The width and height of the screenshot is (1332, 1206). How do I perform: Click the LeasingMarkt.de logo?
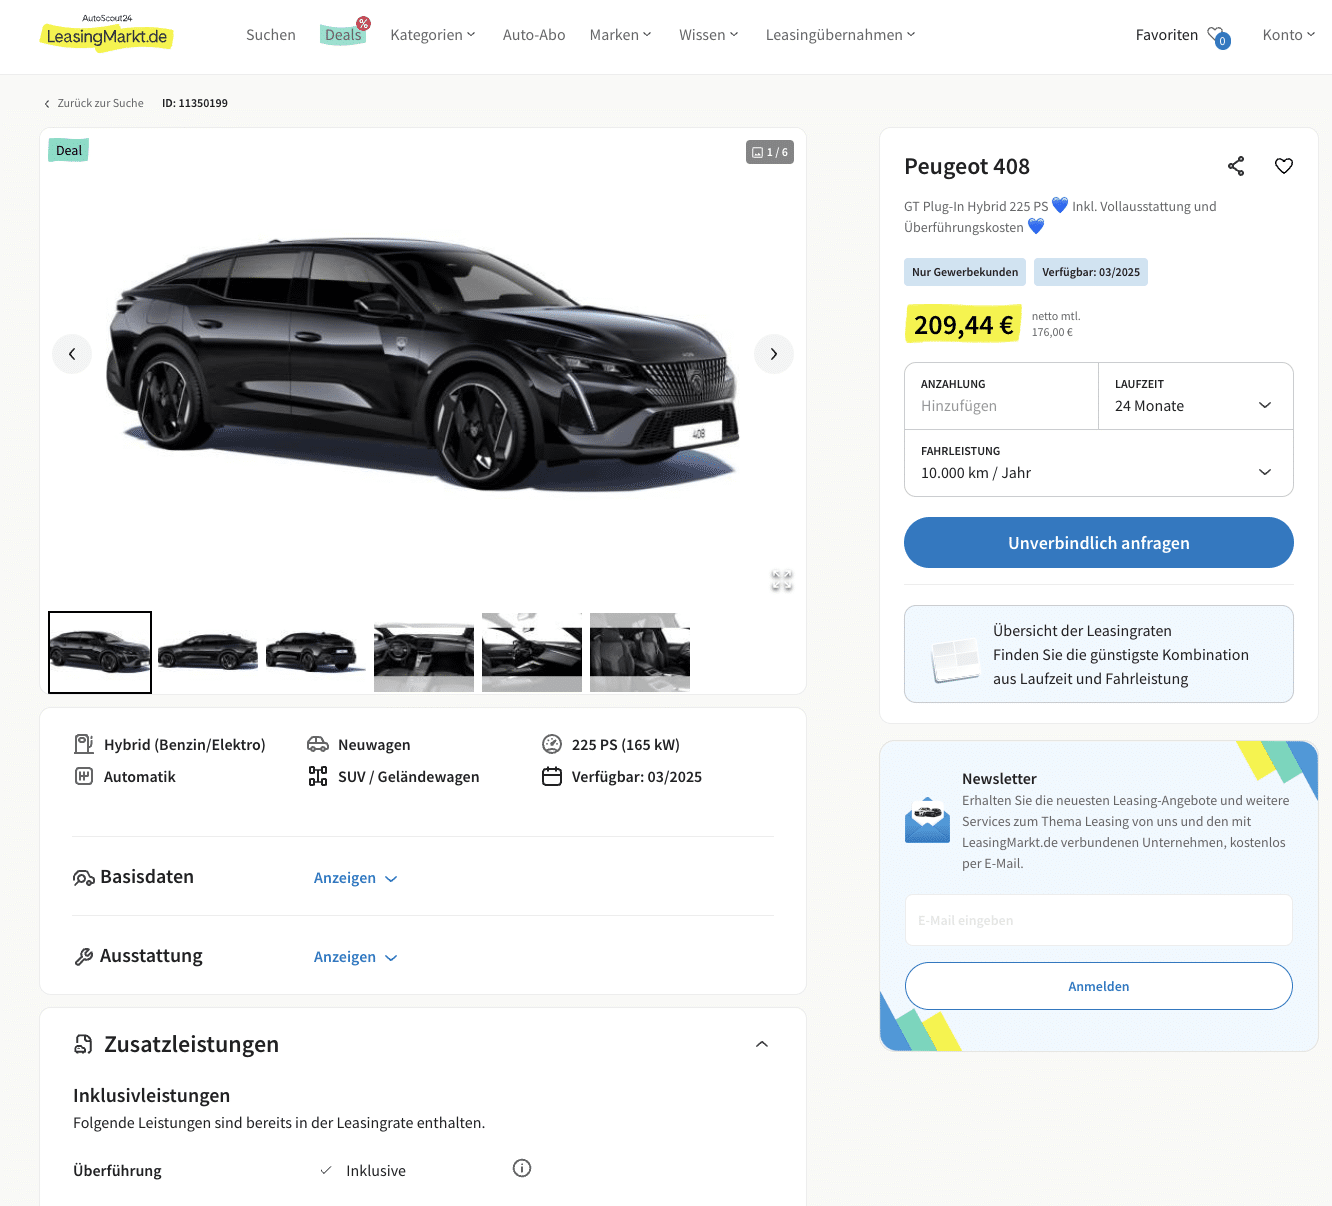pos(107,34)
